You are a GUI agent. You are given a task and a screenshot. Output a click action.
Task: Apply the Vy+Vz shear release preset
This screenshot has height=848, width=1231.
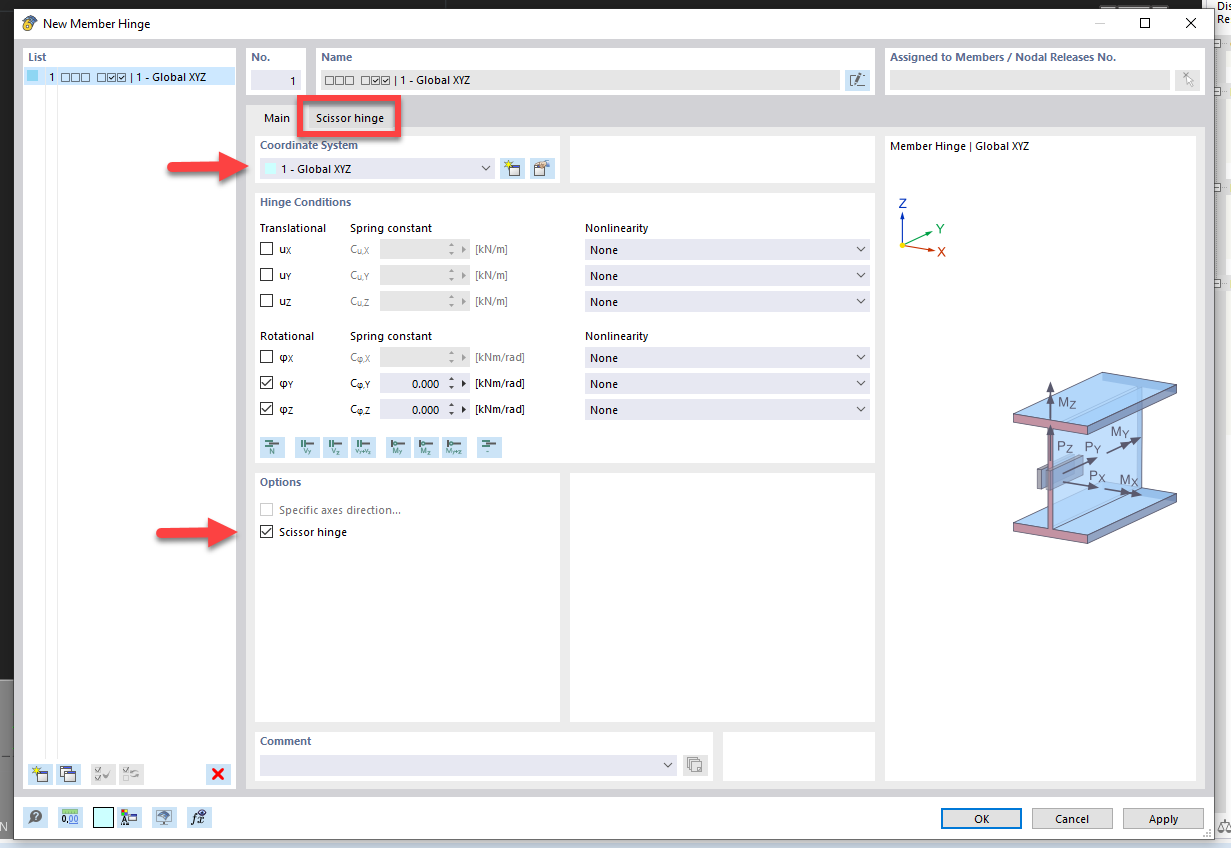point(363,447)
